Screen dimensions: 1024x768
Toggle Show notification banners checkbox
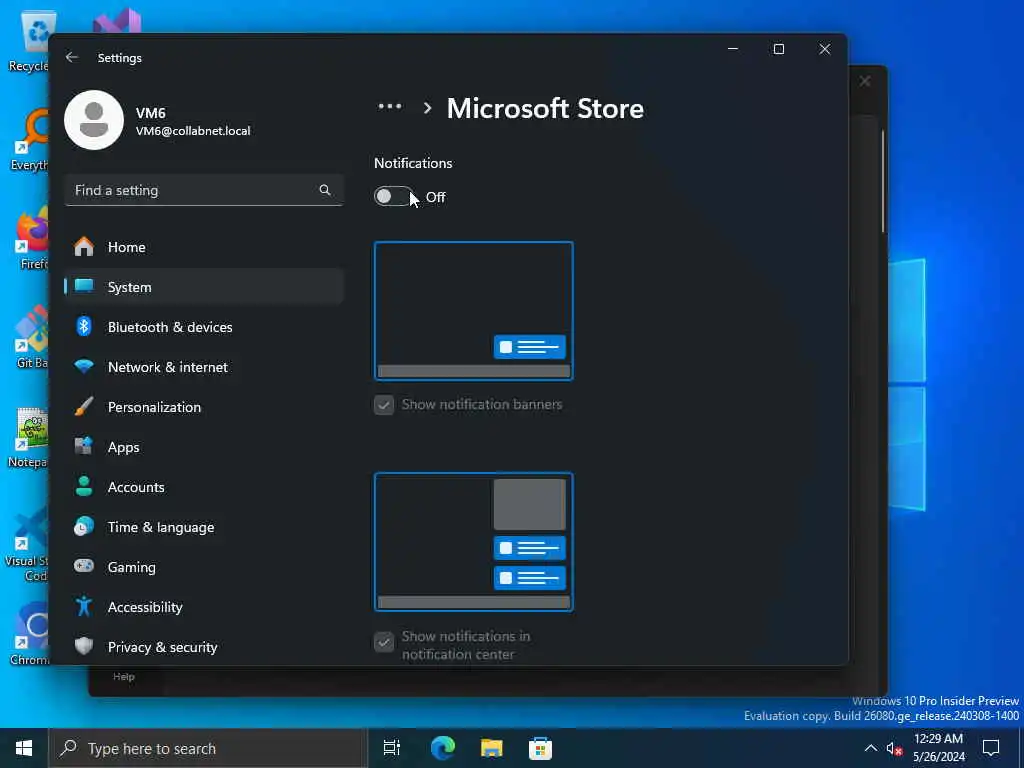pos(384,405)
